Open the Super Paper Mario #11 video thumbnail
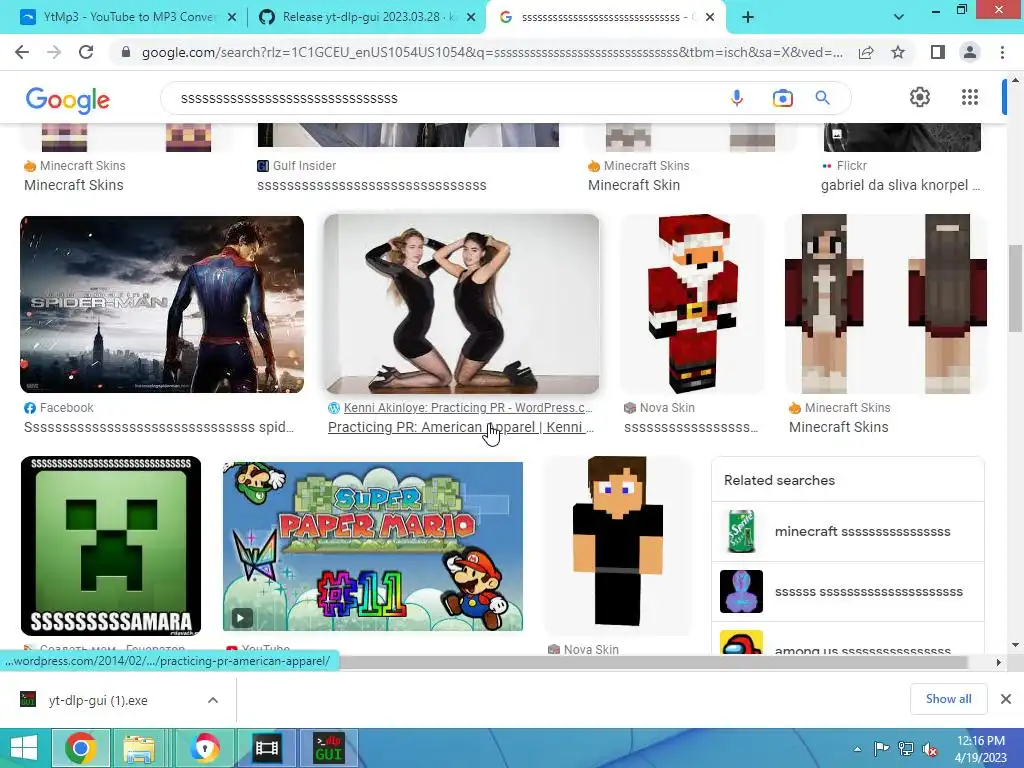 click(x=373, y=547)
